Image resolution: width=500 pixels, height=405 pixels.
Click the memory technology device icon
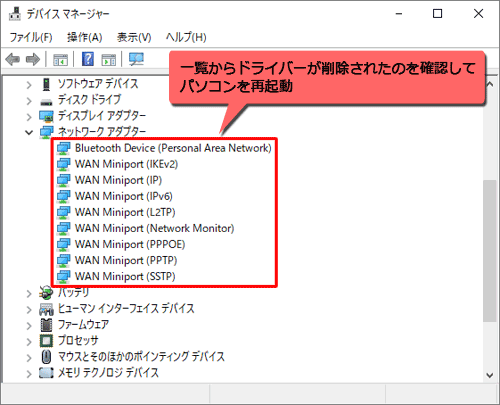(x=46, y=373)
